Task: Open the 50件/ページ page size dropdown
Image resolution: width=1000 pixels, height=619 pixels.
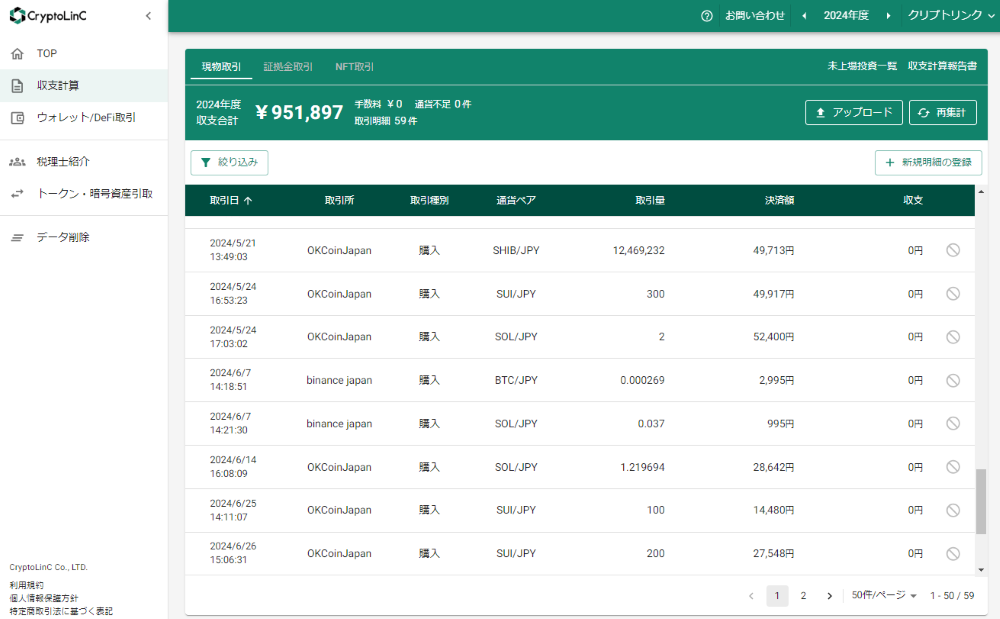Action: pos(884,595)
